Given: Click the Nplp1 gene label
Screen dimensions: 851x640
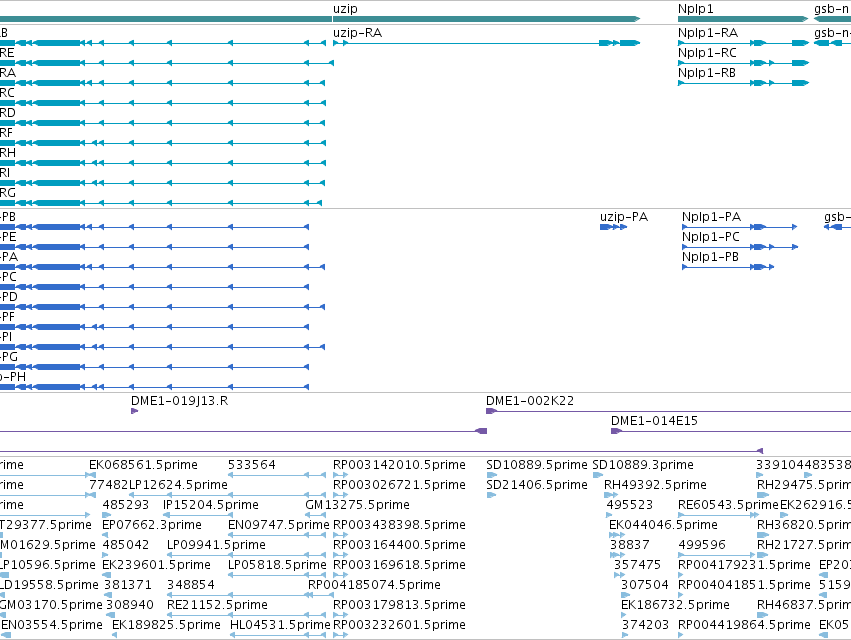Looking at the screenshot, I should point(696,9).
